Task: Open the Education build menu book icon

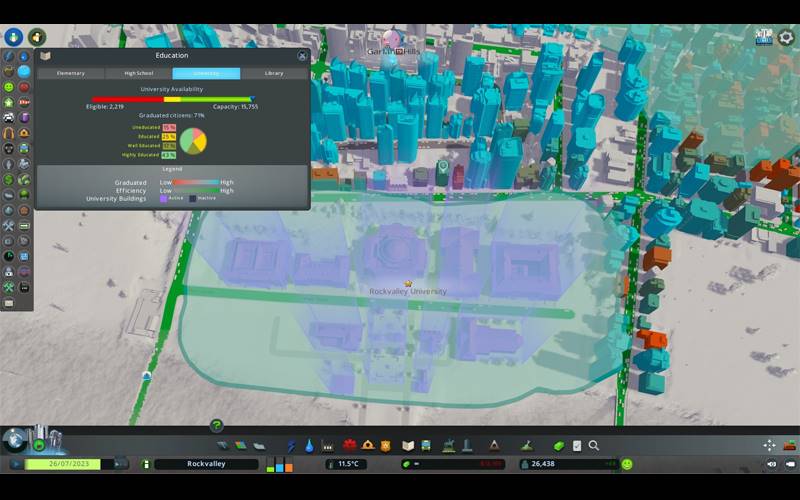Action: (x=408, y=445)
